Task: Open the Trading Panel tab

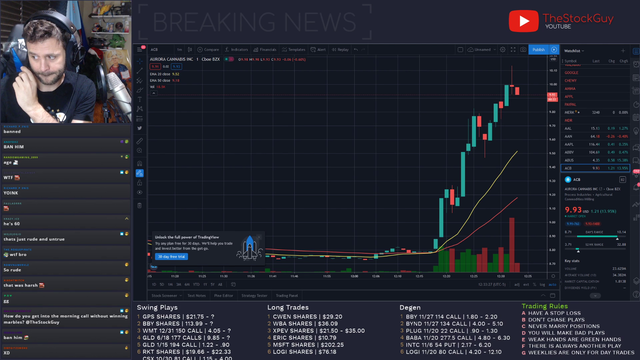Action: [x=287, y=296]
